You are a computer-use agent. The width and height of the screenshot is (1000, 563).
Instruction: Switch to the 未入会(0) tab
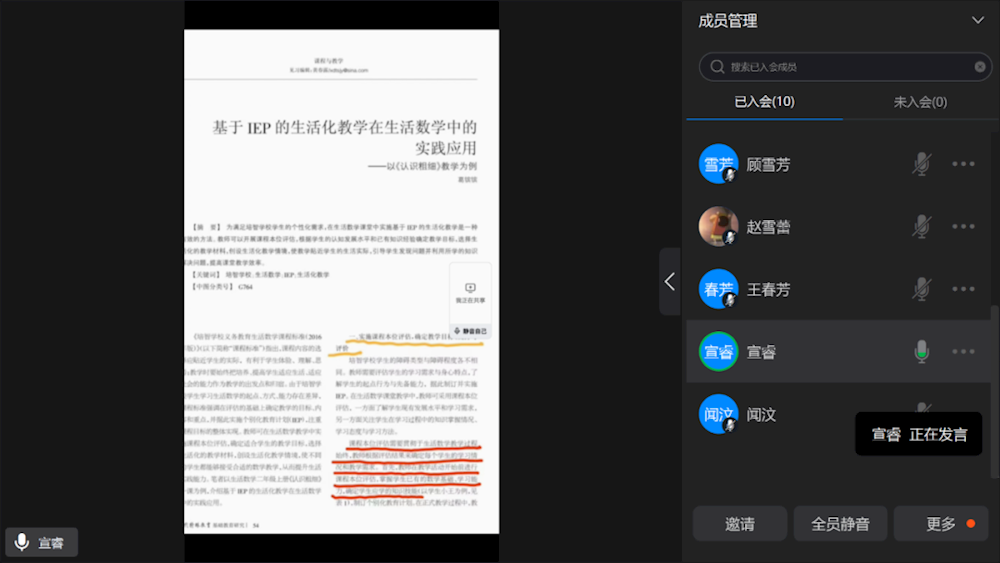pos(919,102)
